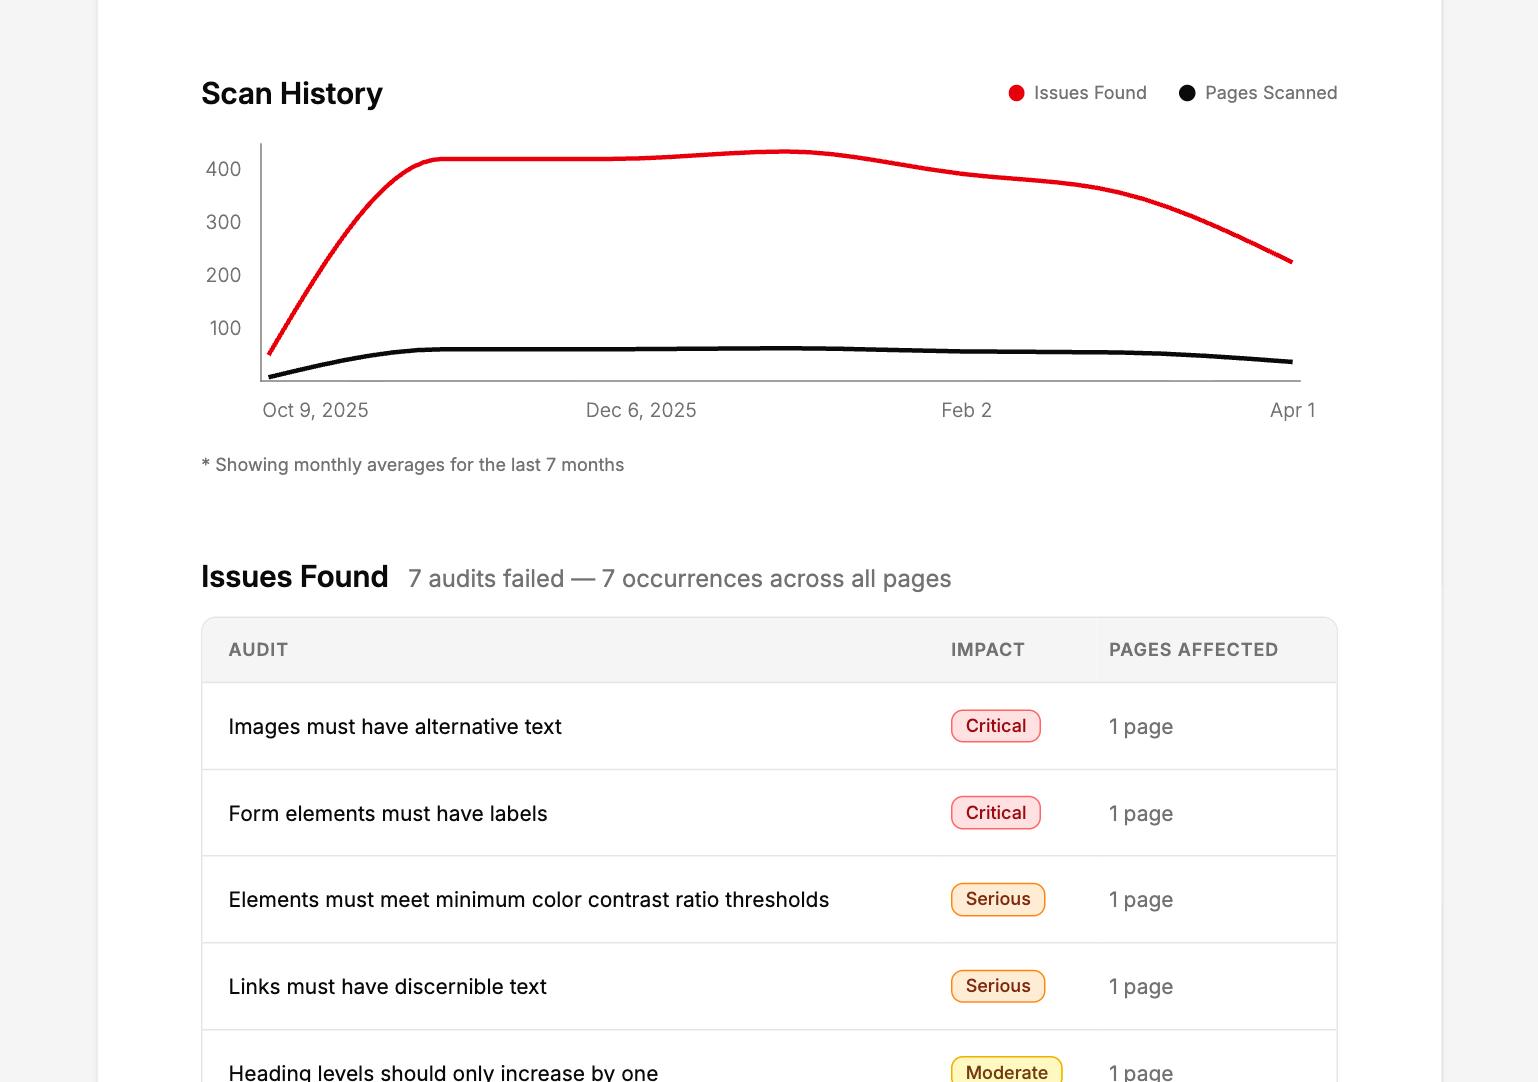Open the Links must have discernible text audit
The image size is (1538, 1082).
click(x=388, y=987)
